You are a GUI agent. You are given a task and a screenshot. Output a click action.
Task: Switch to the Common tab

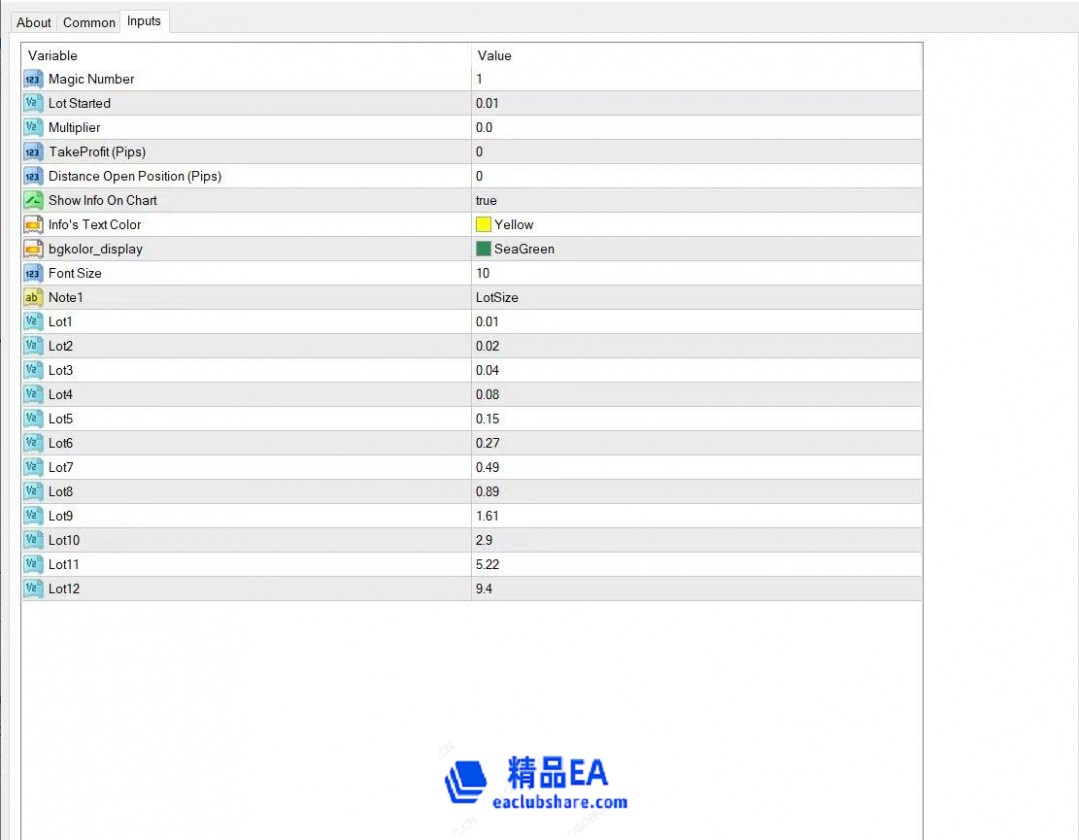point(89,22)
